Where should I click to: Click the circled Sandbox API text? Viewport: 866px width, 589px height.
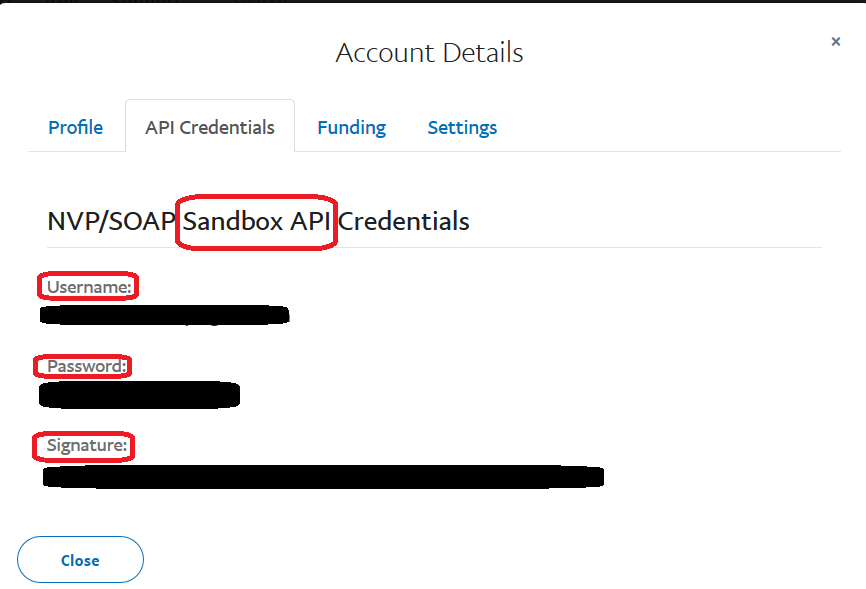coord(256,221)
